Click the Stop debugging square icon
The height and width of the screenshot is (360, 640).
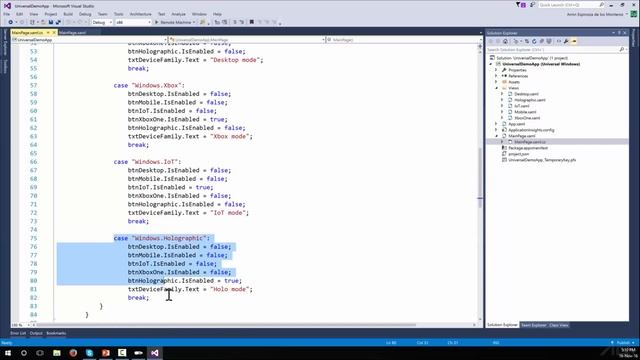pyautogui.click(x=251, y=22)
